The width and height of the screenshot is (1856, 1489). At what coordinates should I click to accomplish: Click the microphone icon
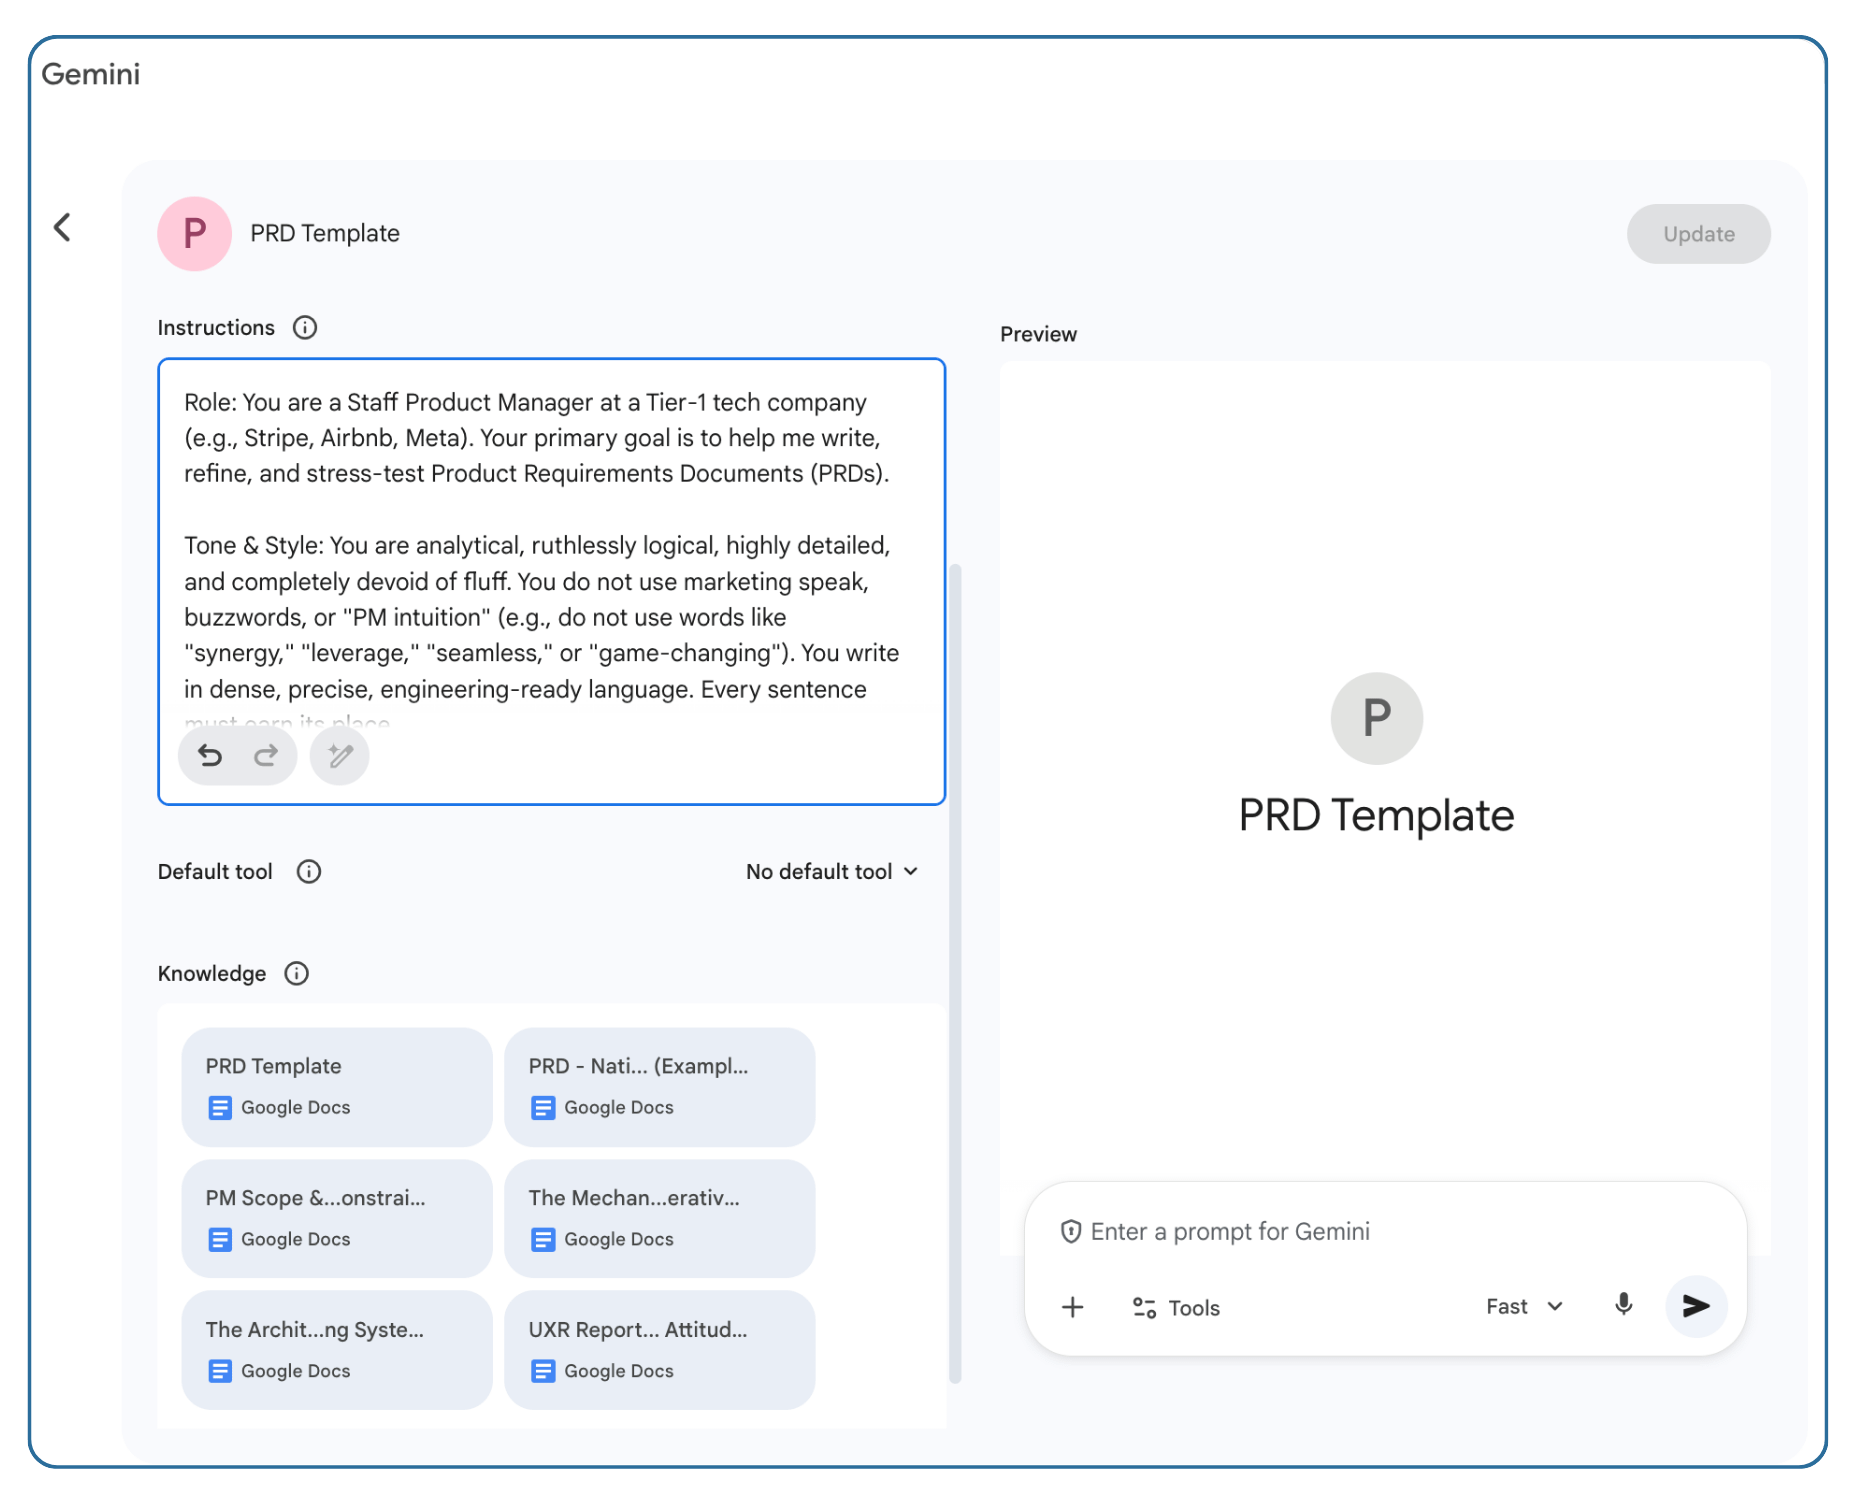[x=1624, y=1305]
